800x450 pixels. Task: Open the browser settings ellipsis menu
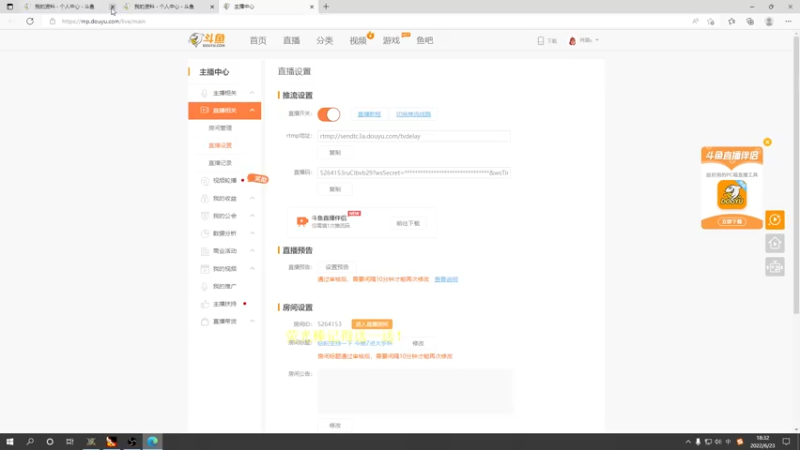click(x=788, y=21)
